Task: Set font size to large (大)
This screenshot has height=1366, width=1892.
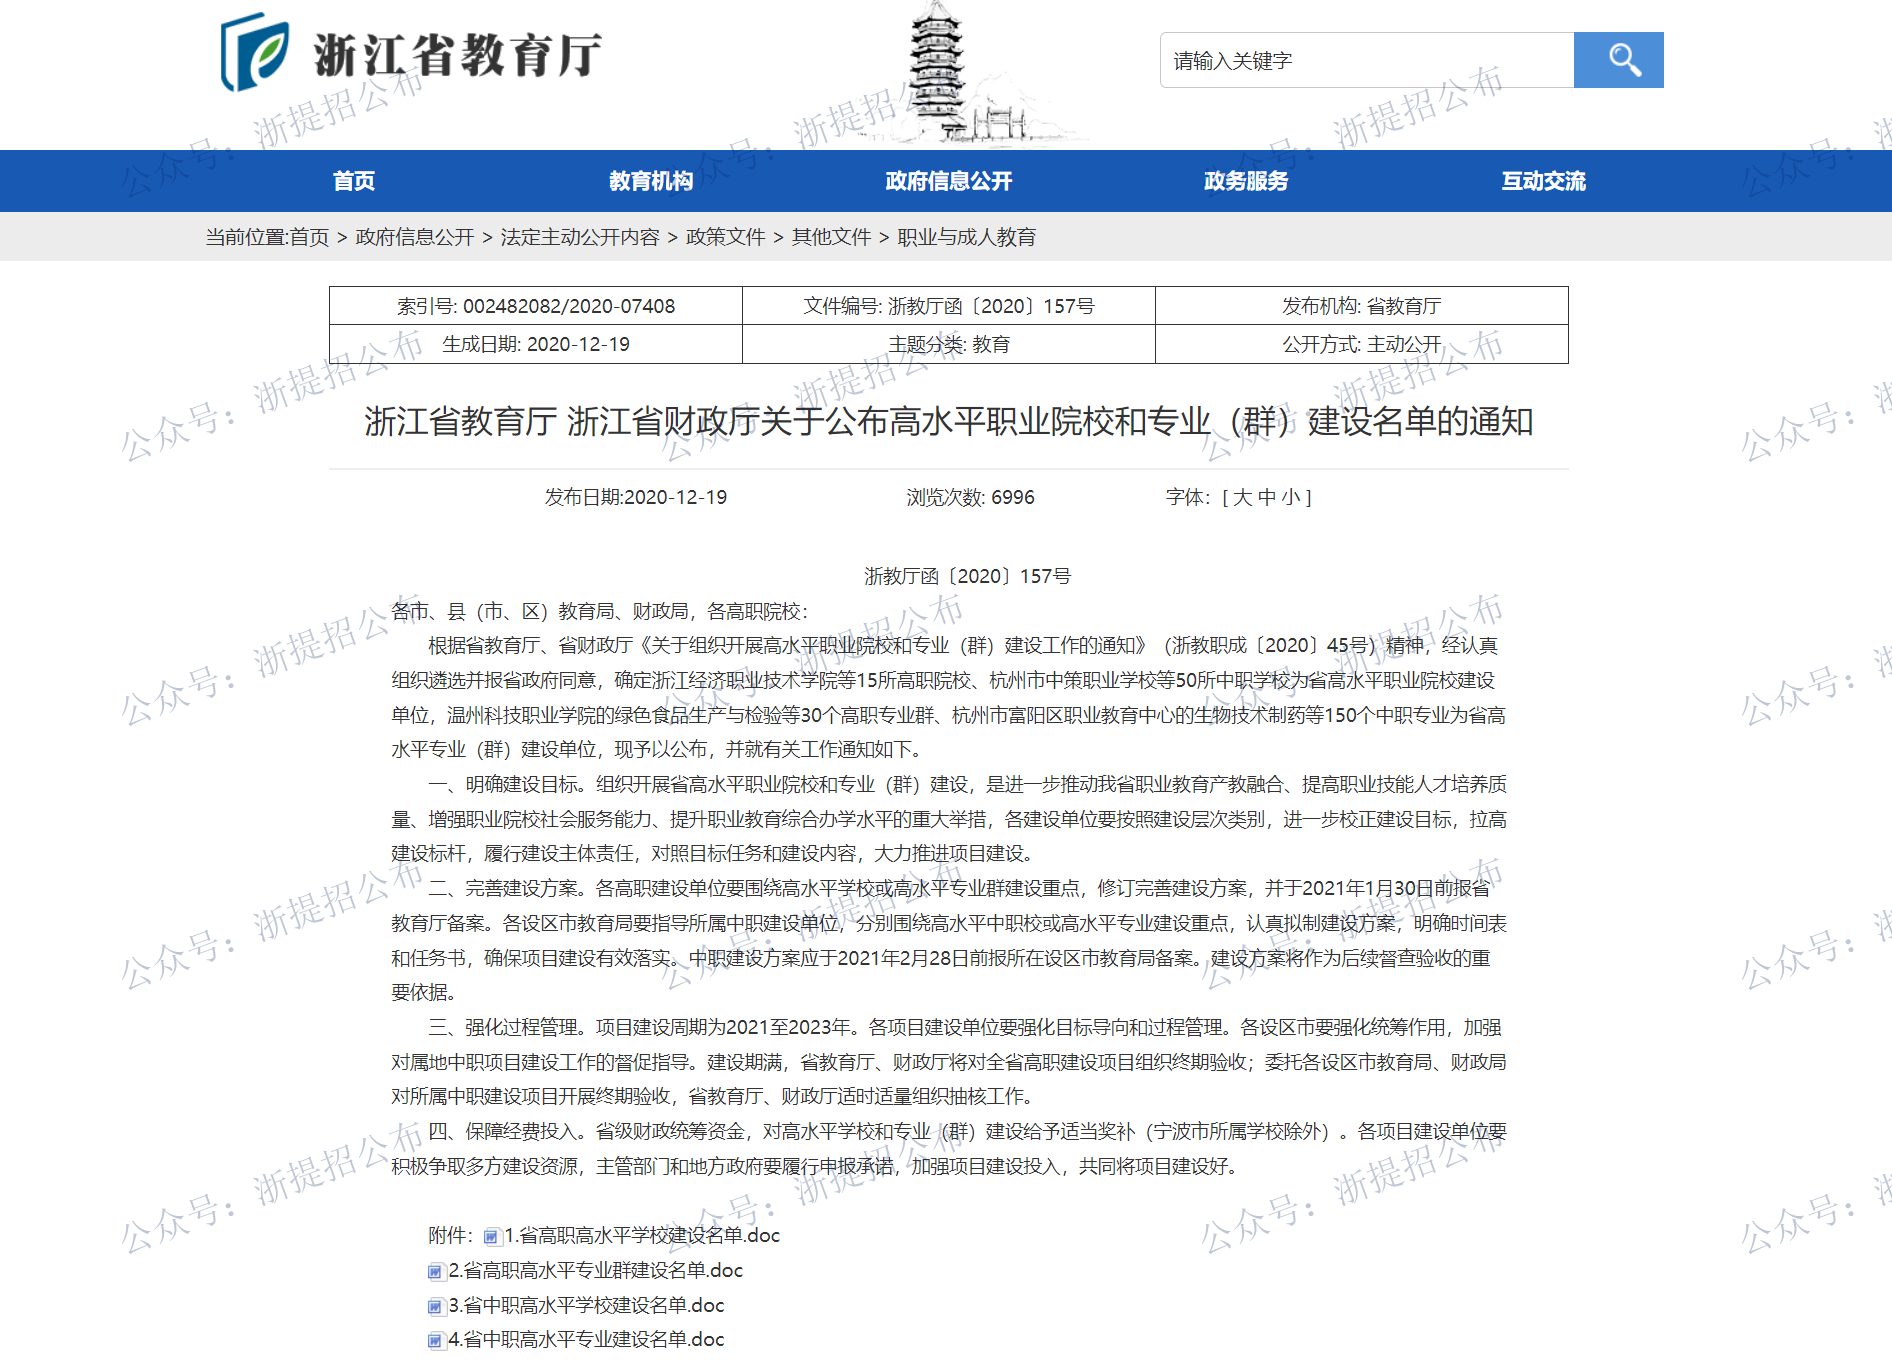Action: (1243, 498)
